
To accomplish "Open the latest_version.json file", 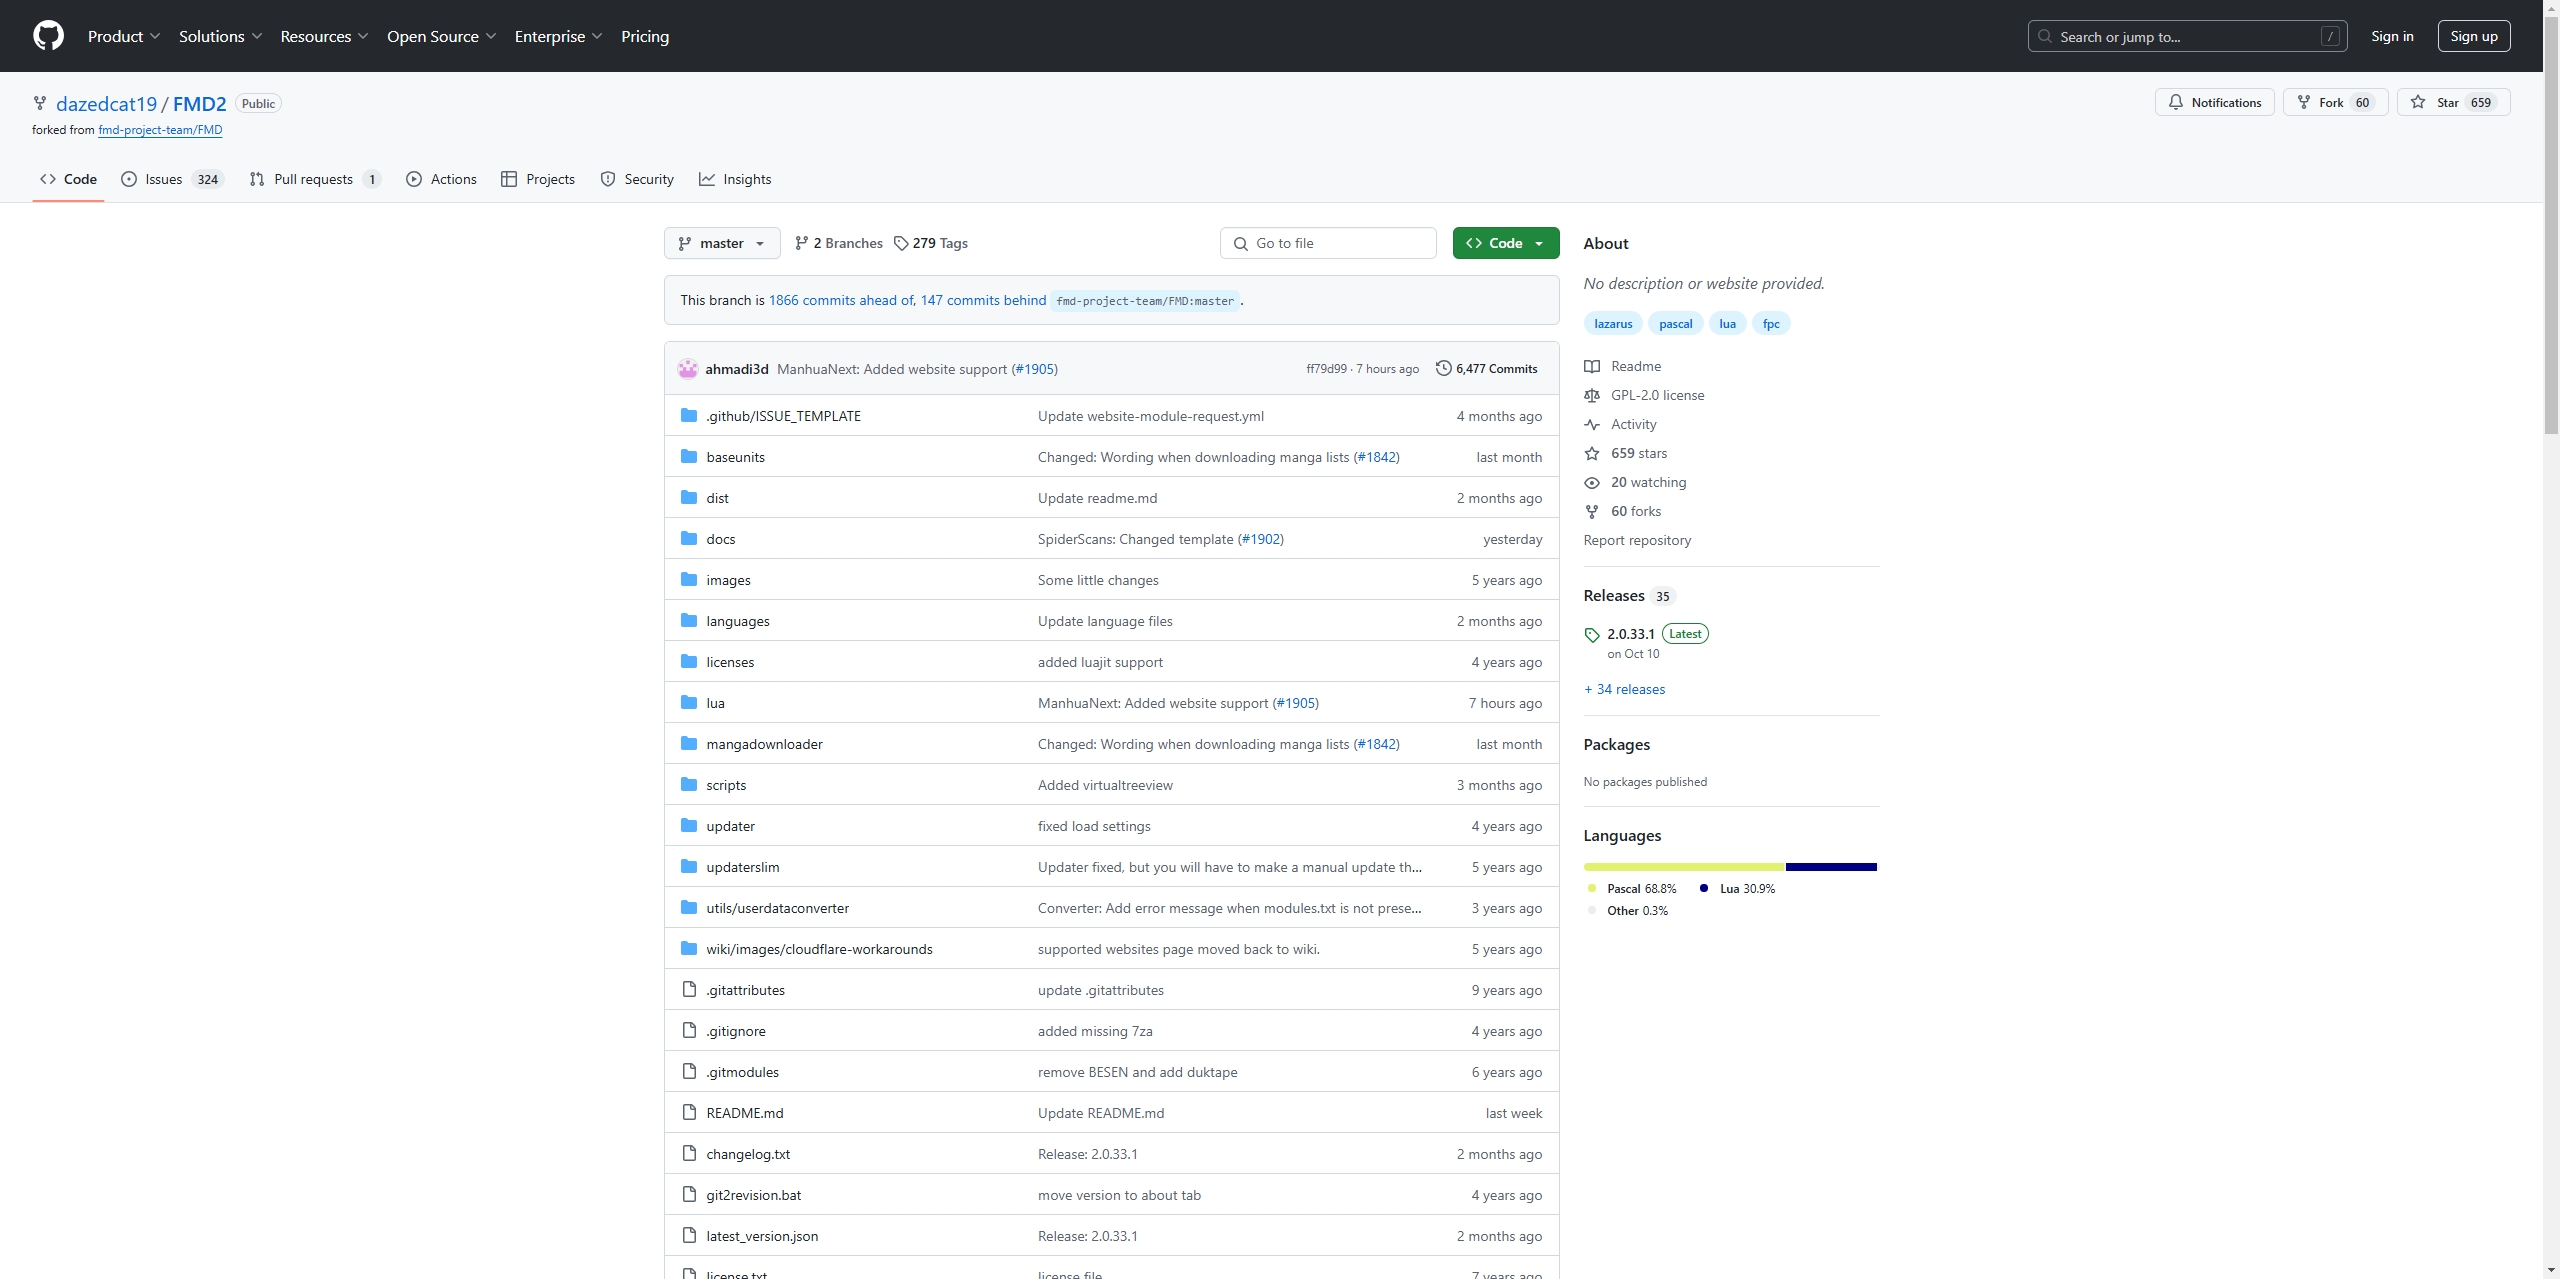I will tap(762, 1236).
